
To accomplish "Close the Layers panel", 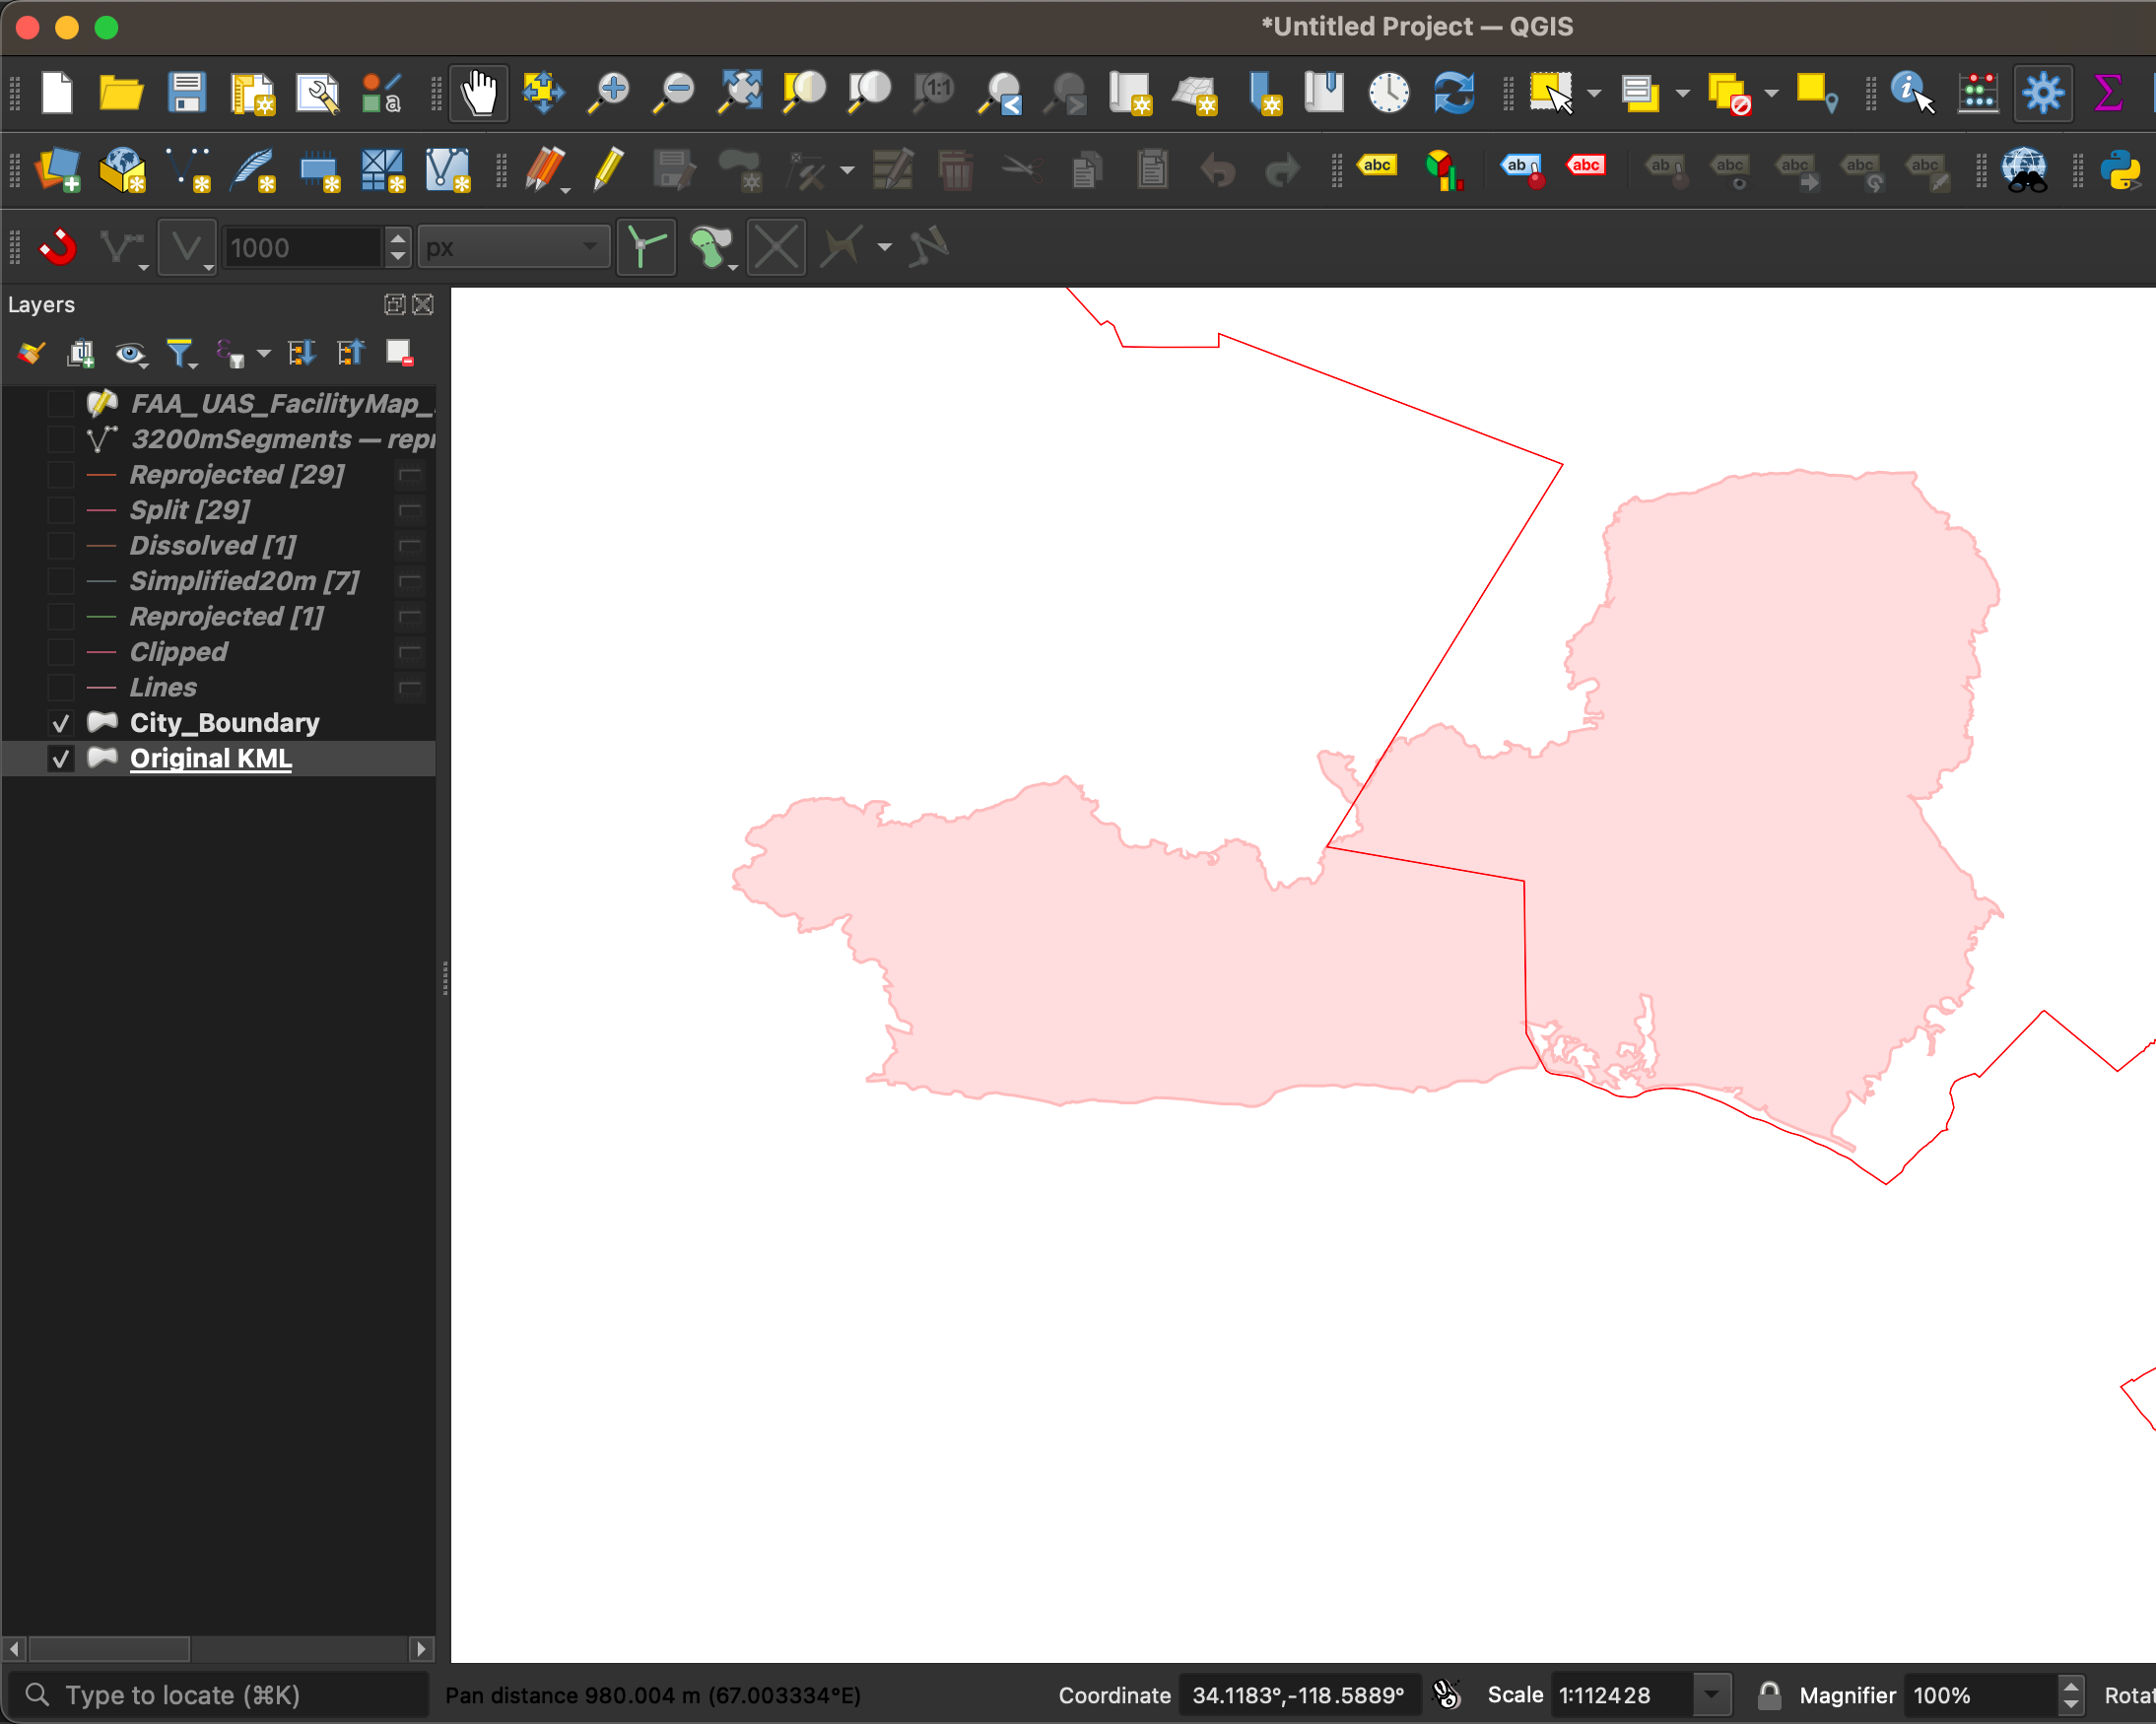I will (423, 305).
